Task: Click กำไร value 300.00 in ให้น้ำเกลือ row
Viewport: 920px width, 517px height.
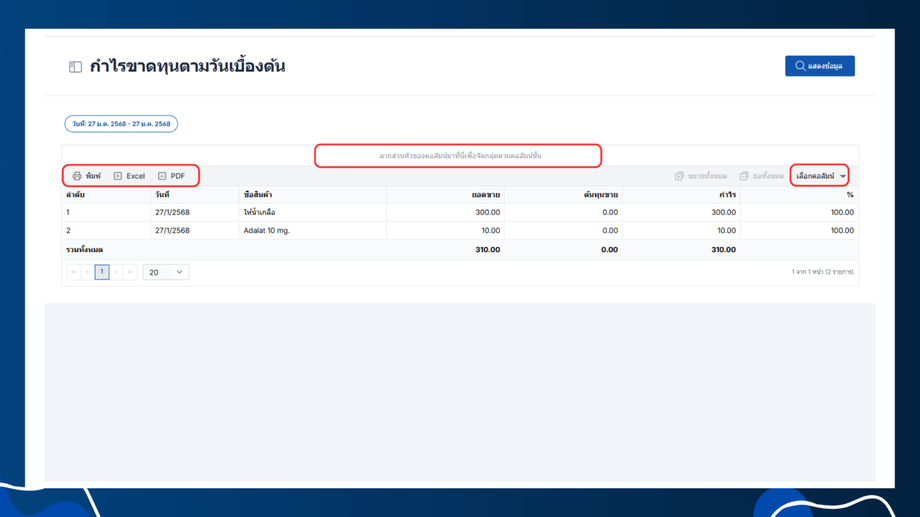Action: coord(681,212)
